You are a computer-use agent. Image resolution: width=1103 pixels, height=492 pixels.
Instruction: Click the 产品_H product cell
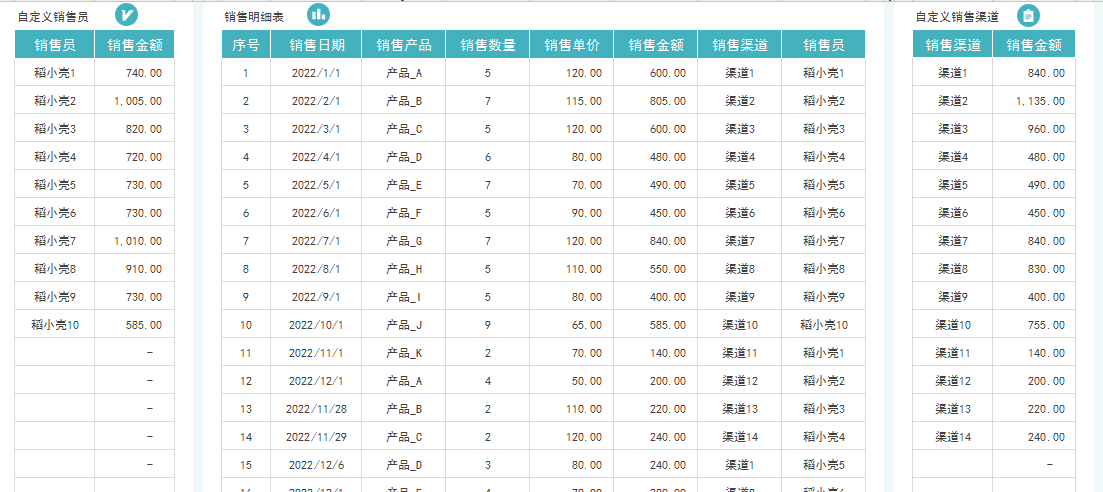tap(404, 268)
